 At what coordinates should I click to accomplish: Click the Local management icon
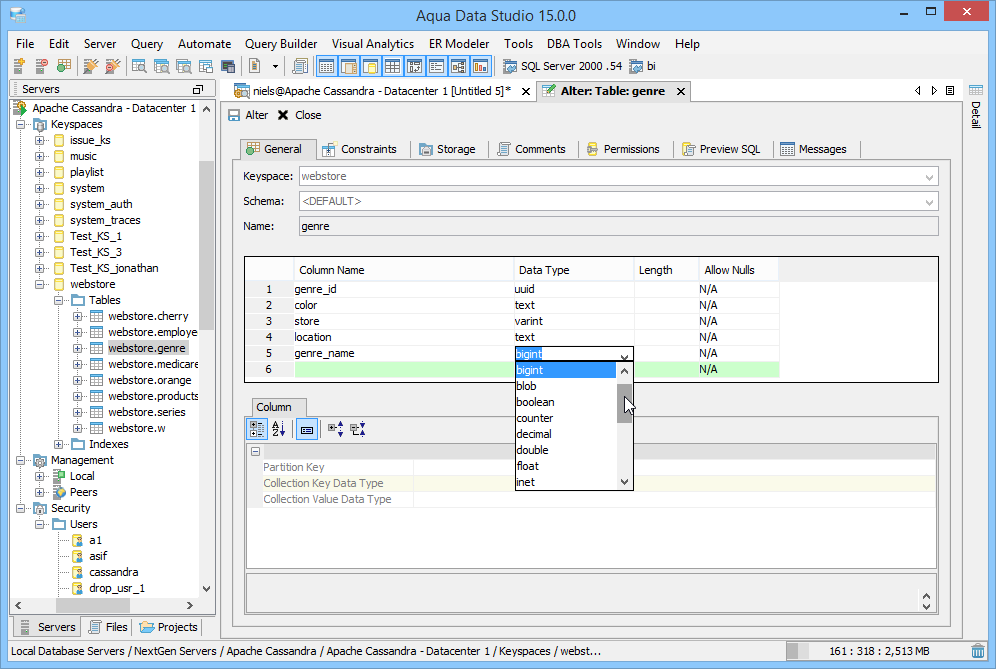click(x=59, y=476)
